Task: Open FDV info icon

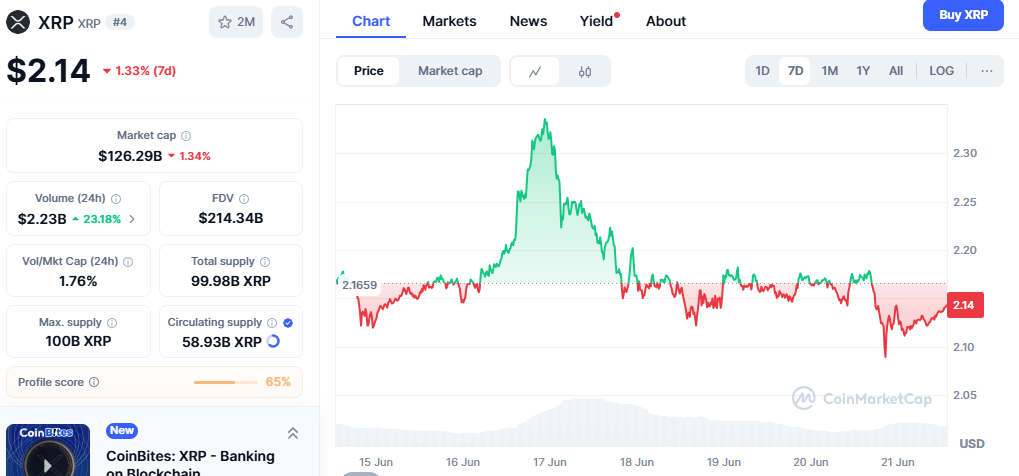Action: tap(244, 199)
